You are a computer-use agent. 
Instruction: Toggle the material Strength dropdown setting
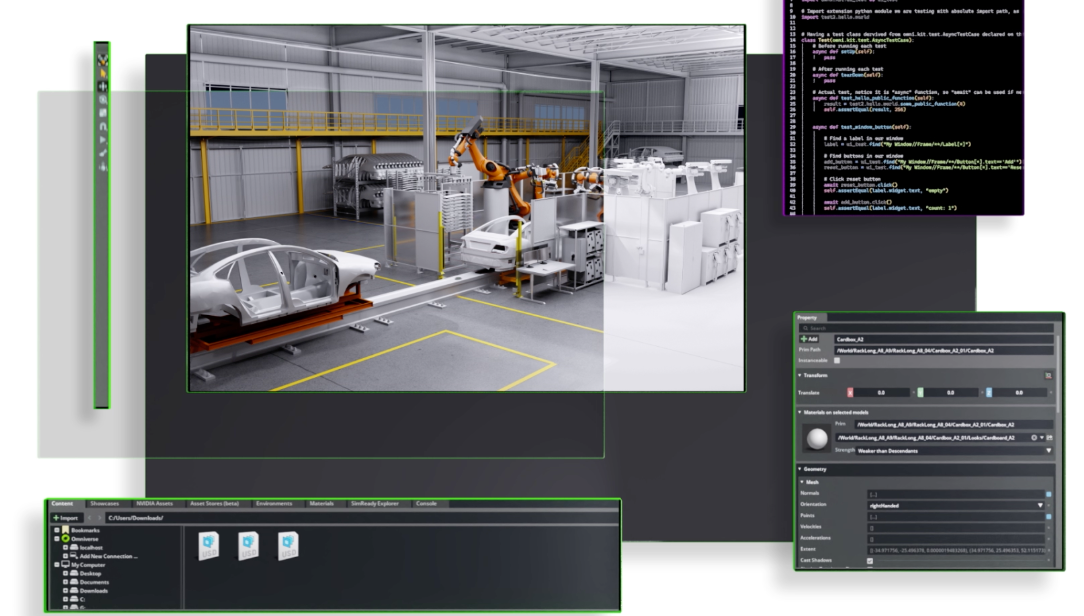(1048, 451)
